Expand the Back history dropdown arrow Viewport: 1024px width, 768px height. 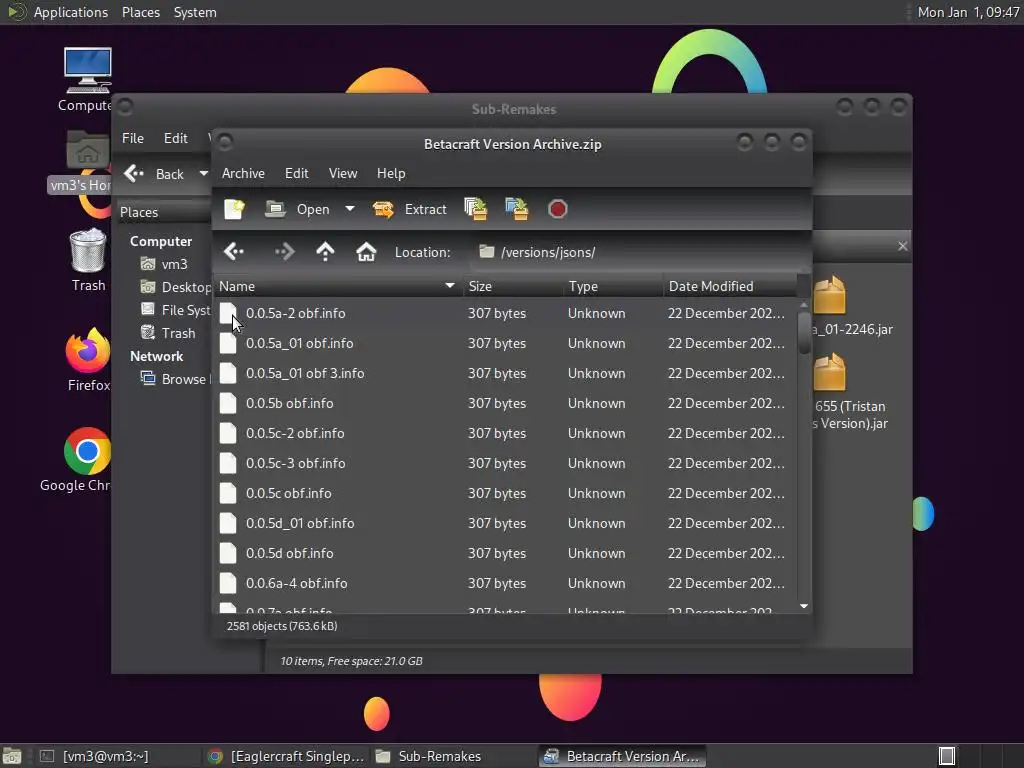coord(203,174)
